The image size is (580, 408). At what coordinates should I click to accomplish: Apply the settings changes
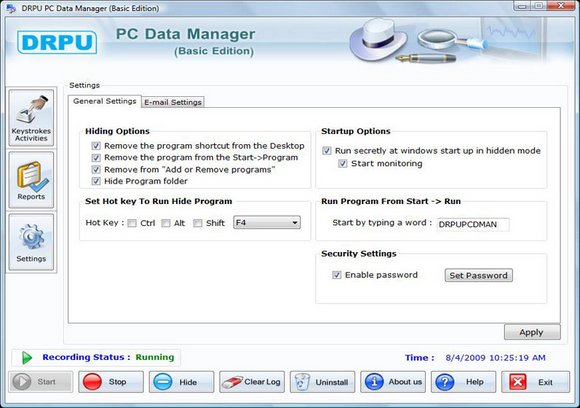point(532,332)
